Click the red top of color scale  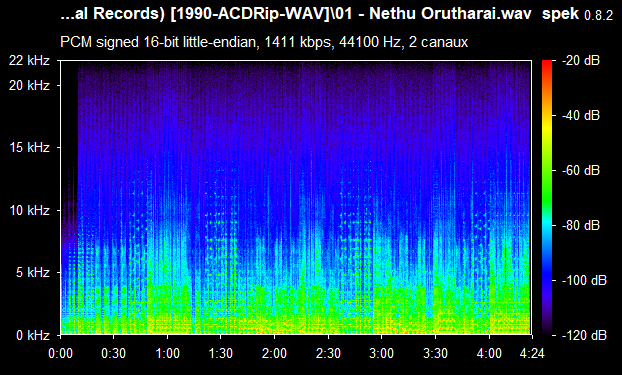[547, 63]
